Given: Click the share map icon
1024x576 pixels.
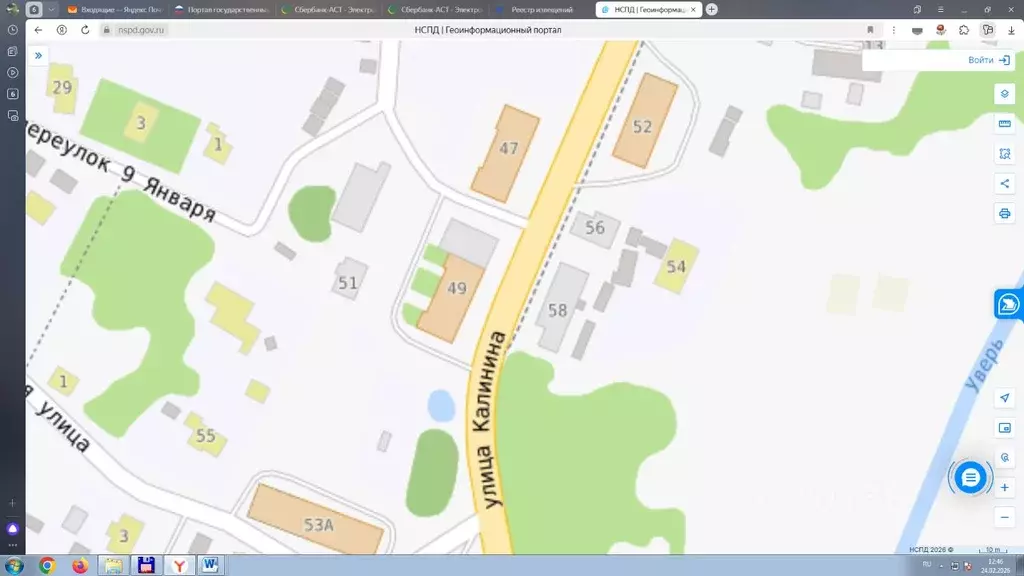Looking at the screenshot, I should pos(1004,184).
